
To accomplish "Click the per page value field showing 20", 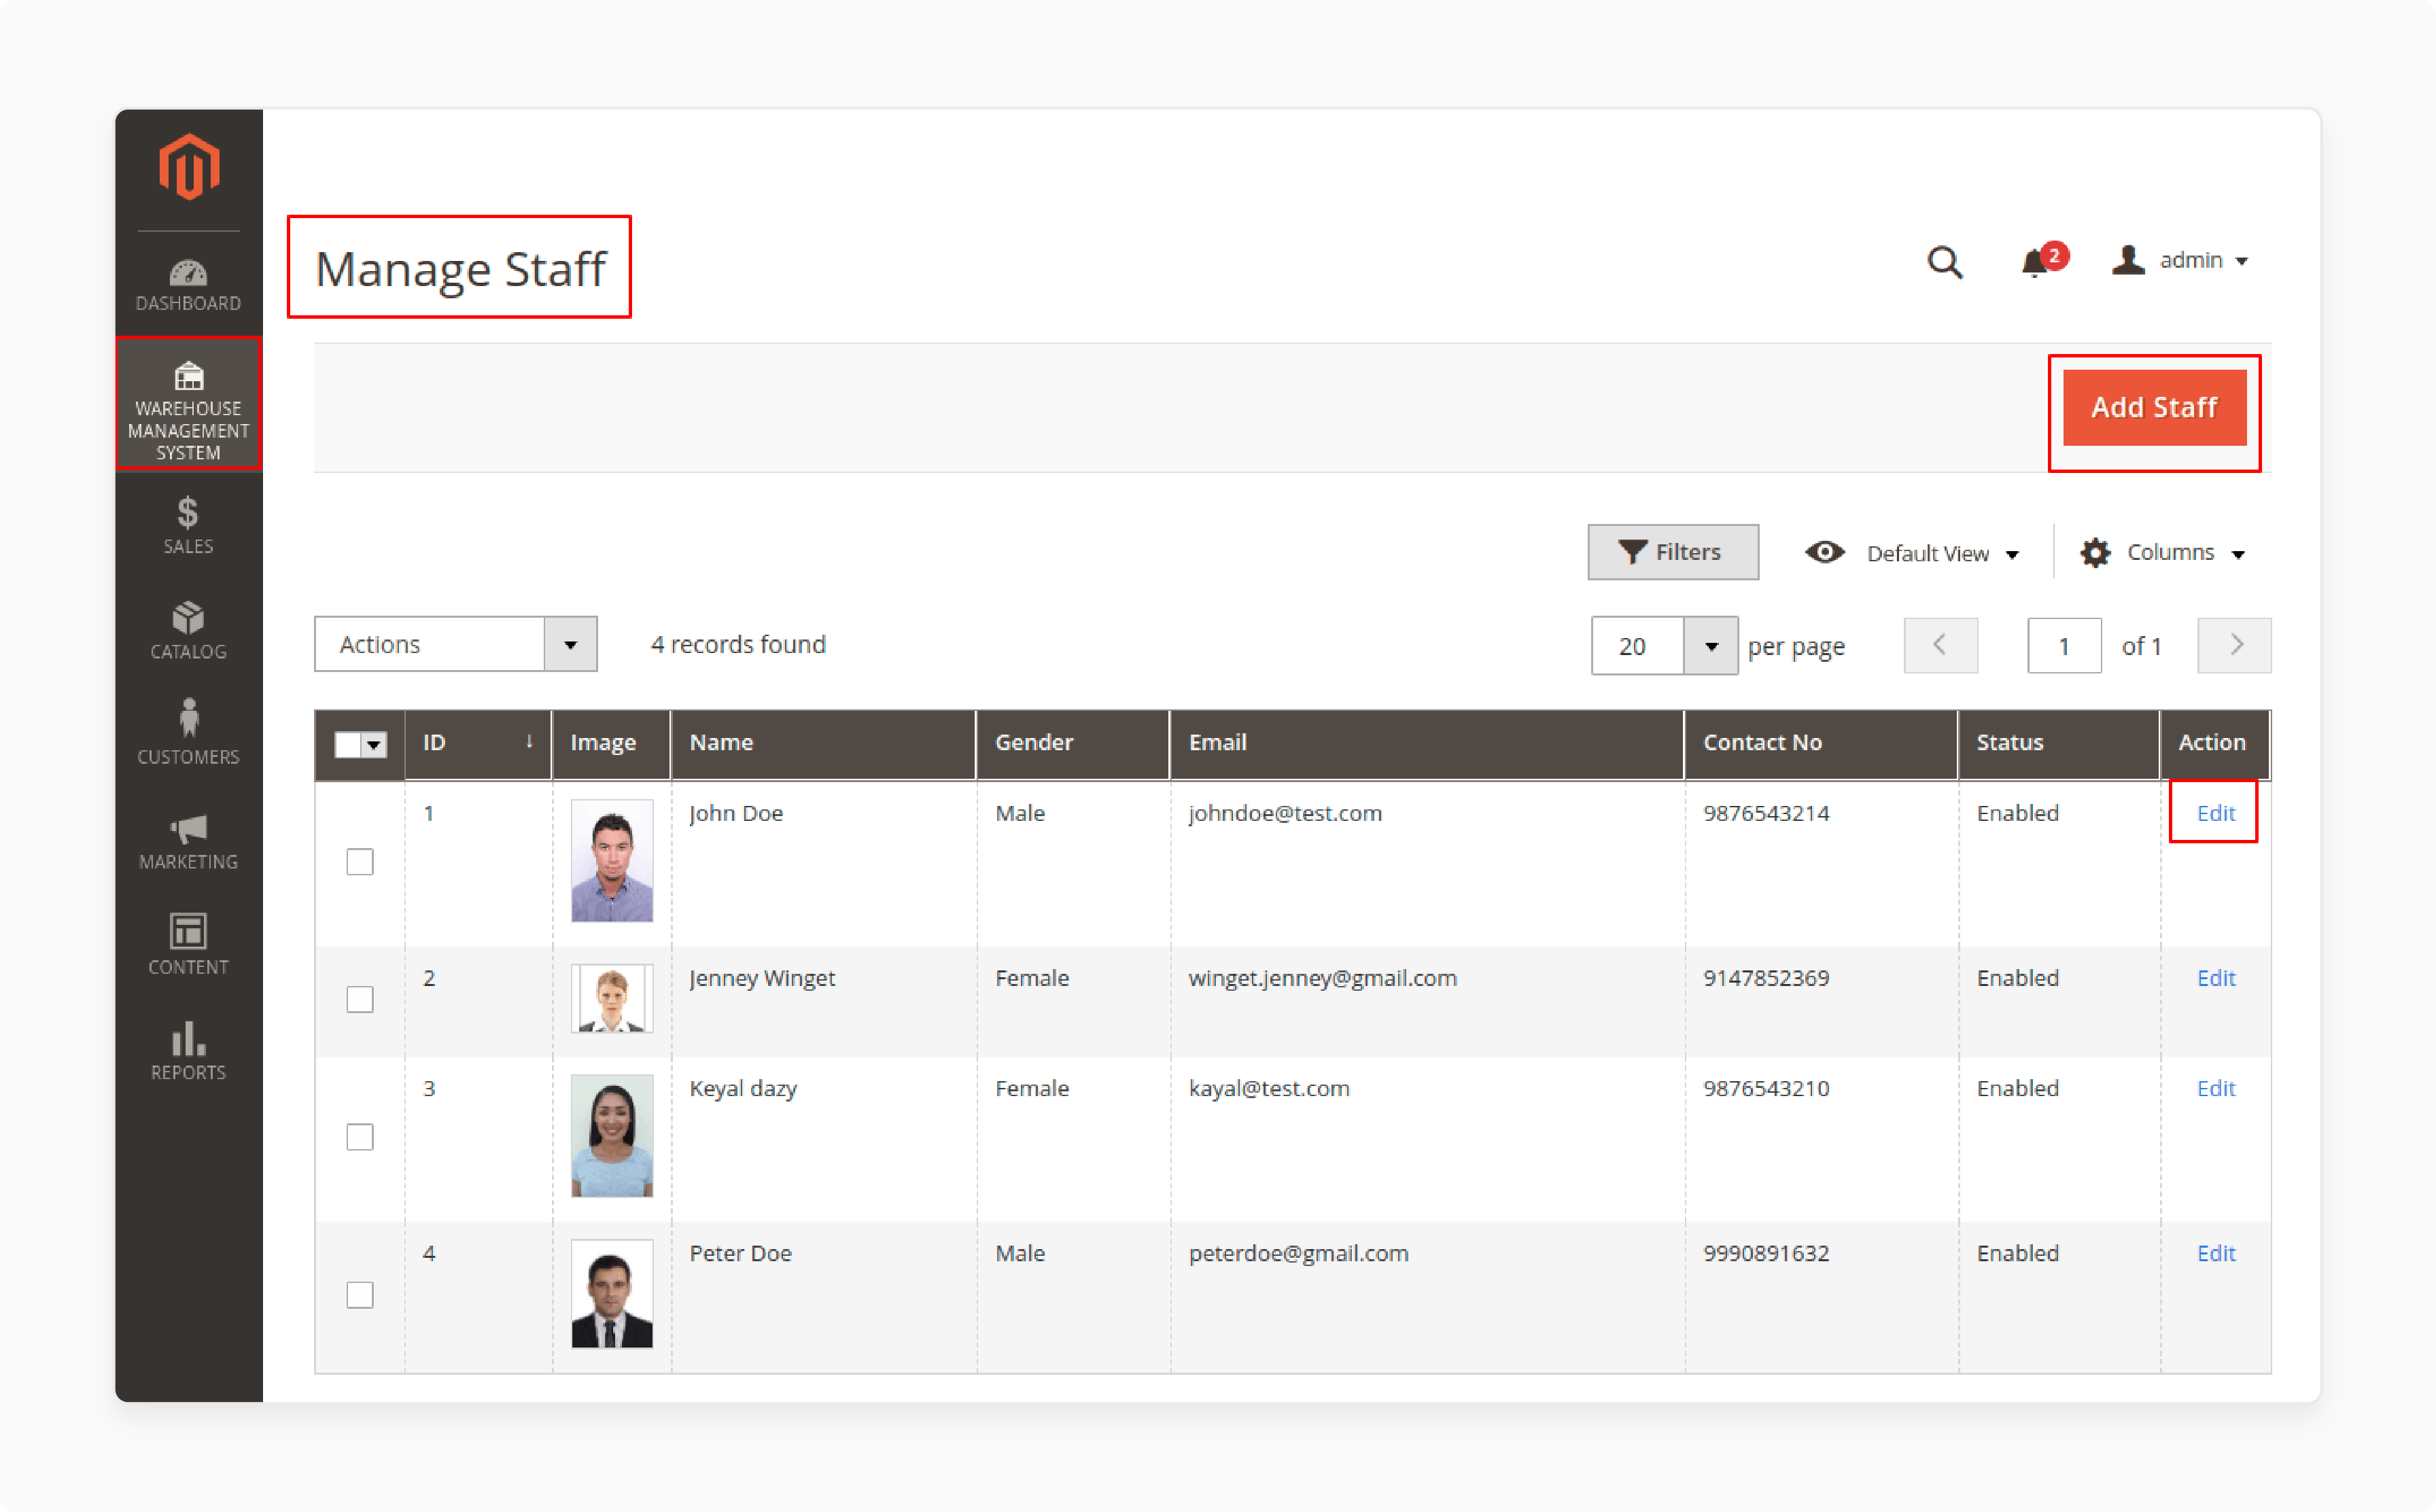I will (1637, 646).
